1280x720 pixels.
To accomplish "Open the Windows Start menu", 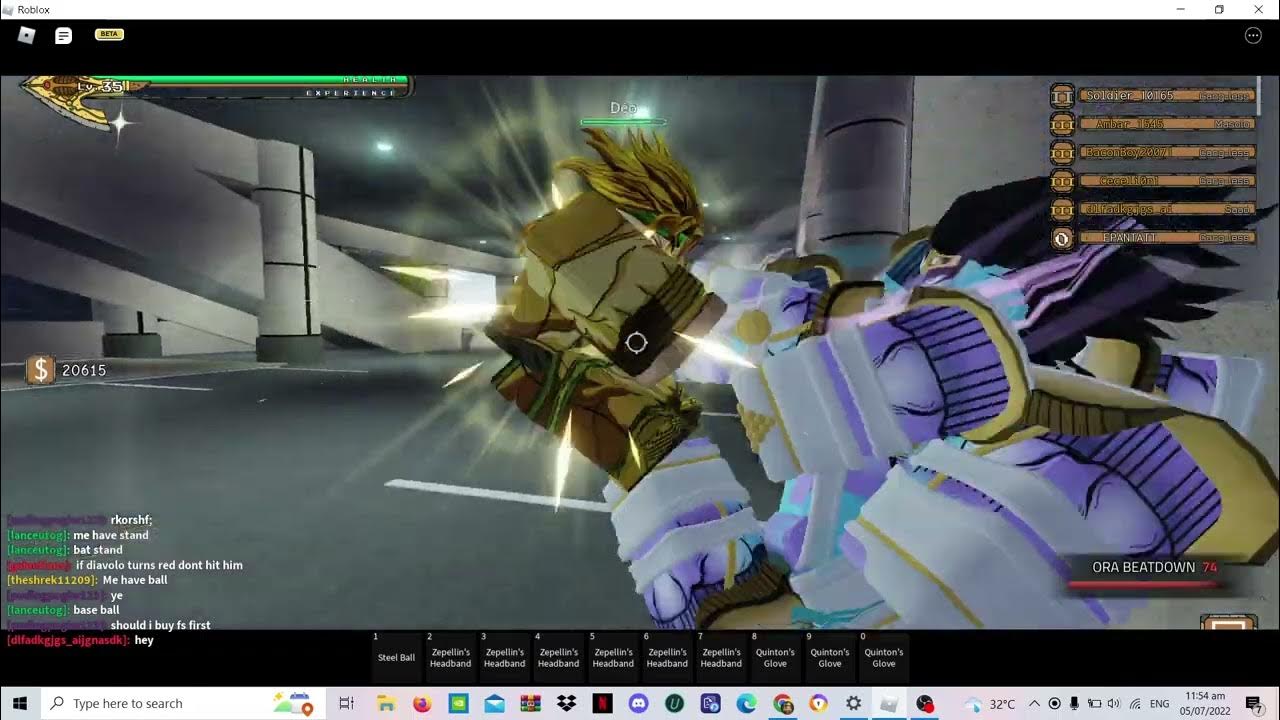I will click(20, 703).
